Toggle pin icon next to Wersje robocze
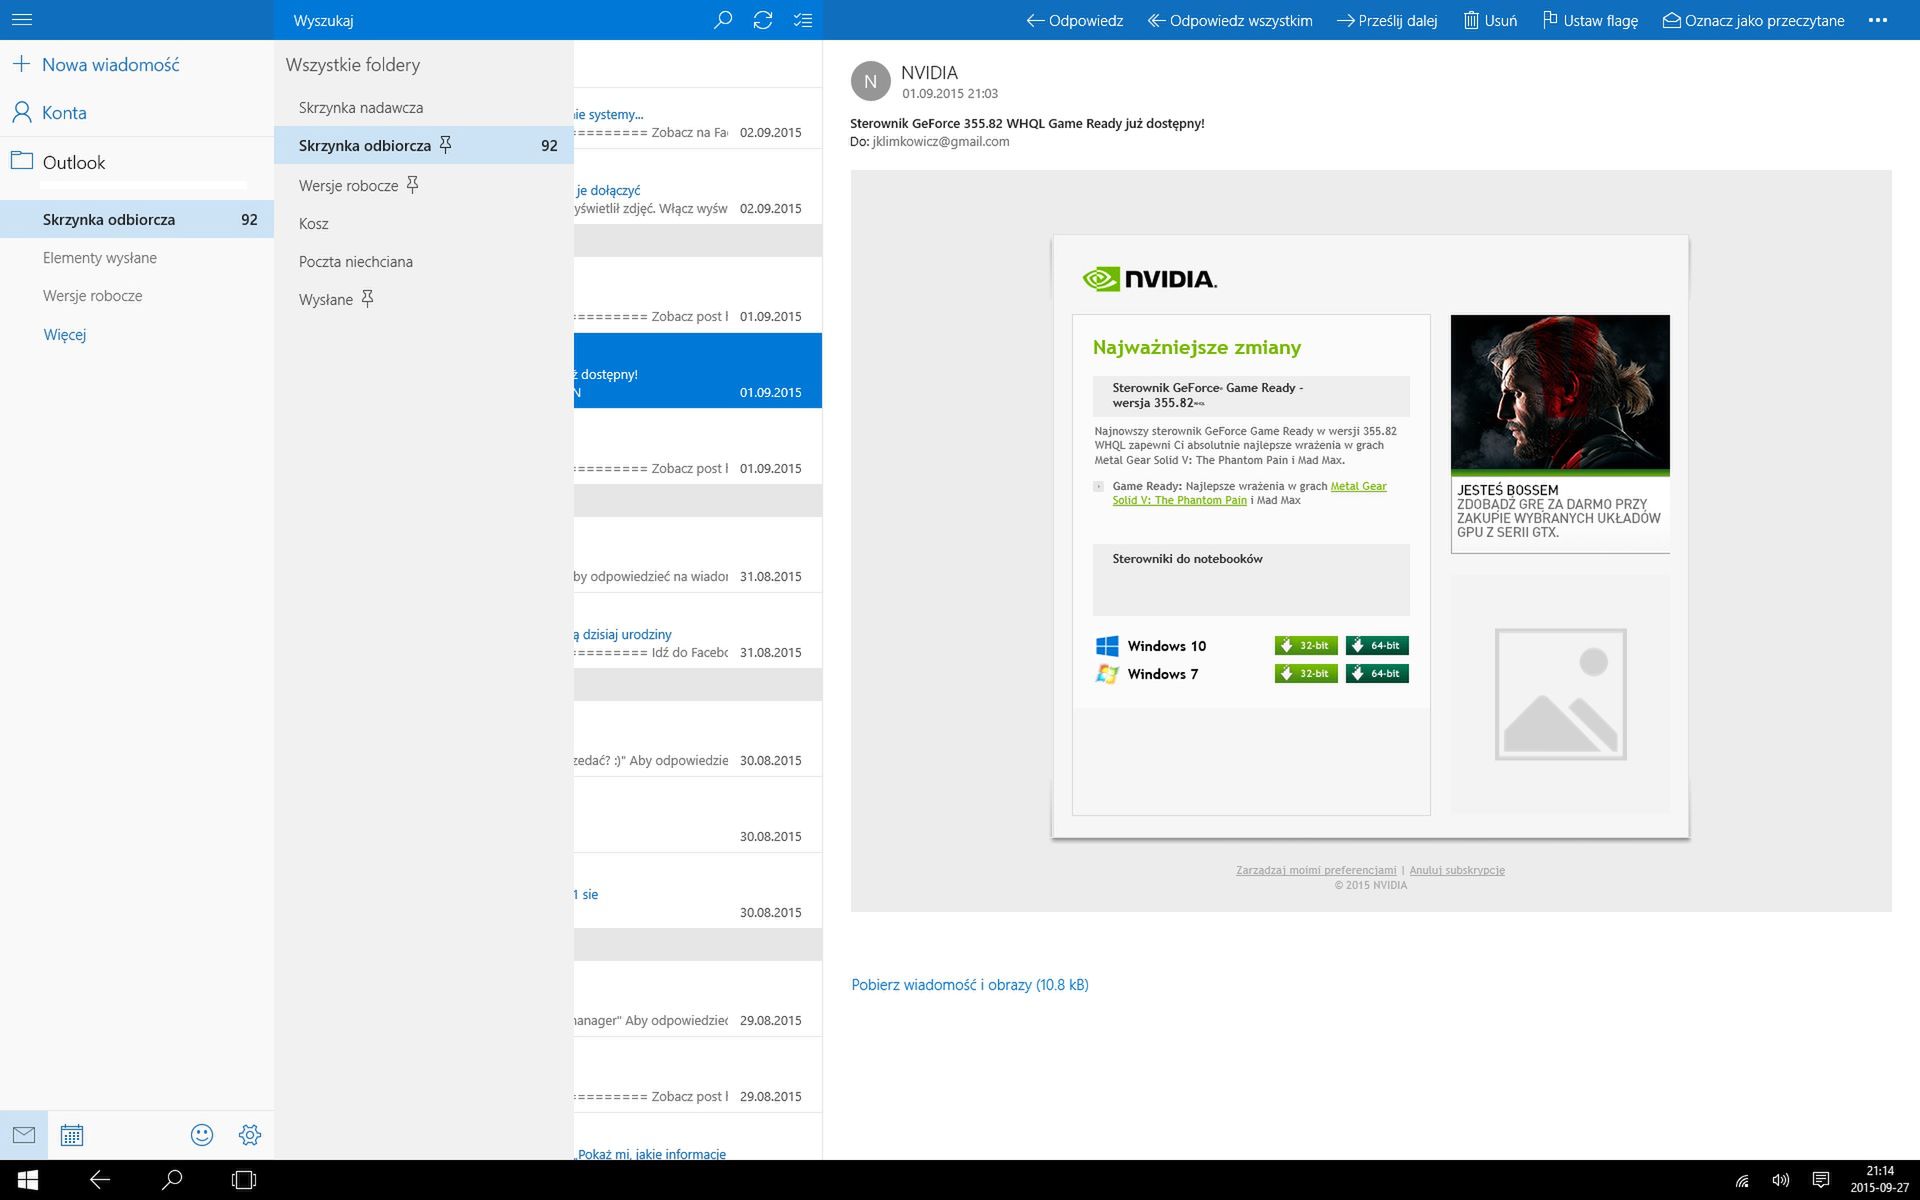 pos(412,185)
